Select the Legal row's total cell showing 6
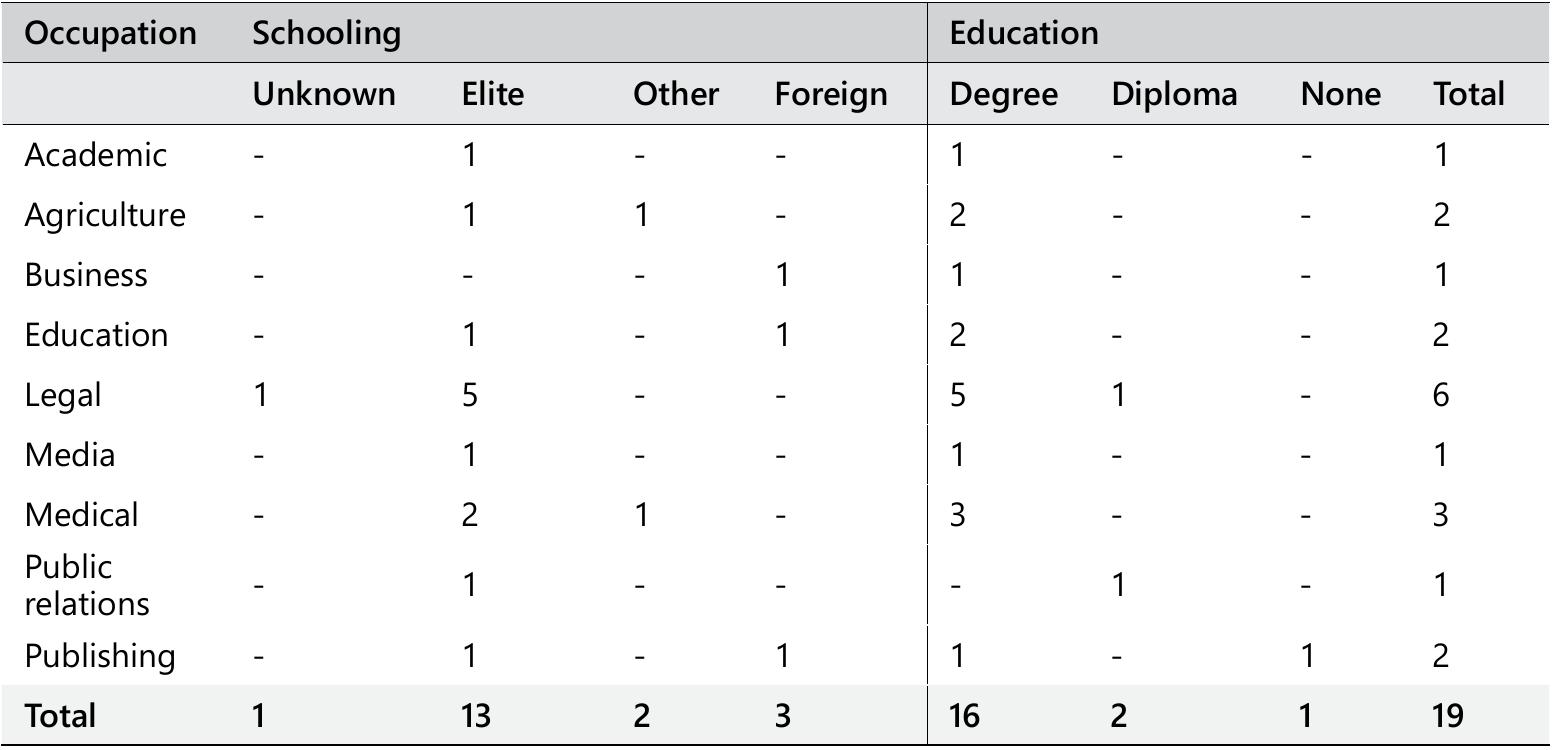 click(x=1442, y=395)
